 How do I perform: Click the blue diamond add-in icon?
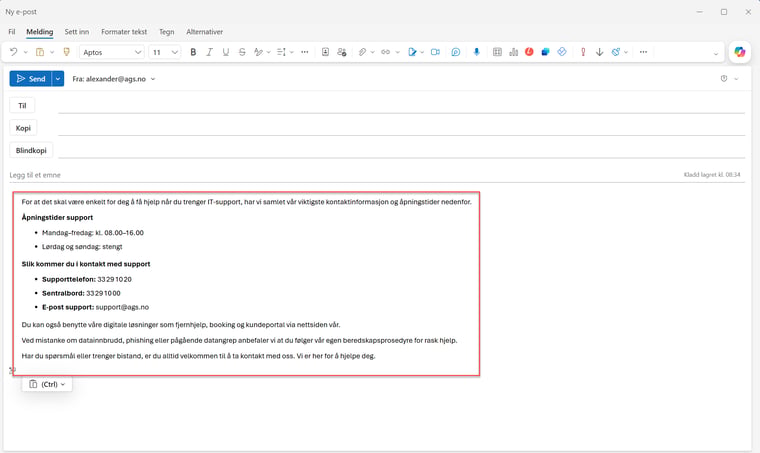pos(562,51)
